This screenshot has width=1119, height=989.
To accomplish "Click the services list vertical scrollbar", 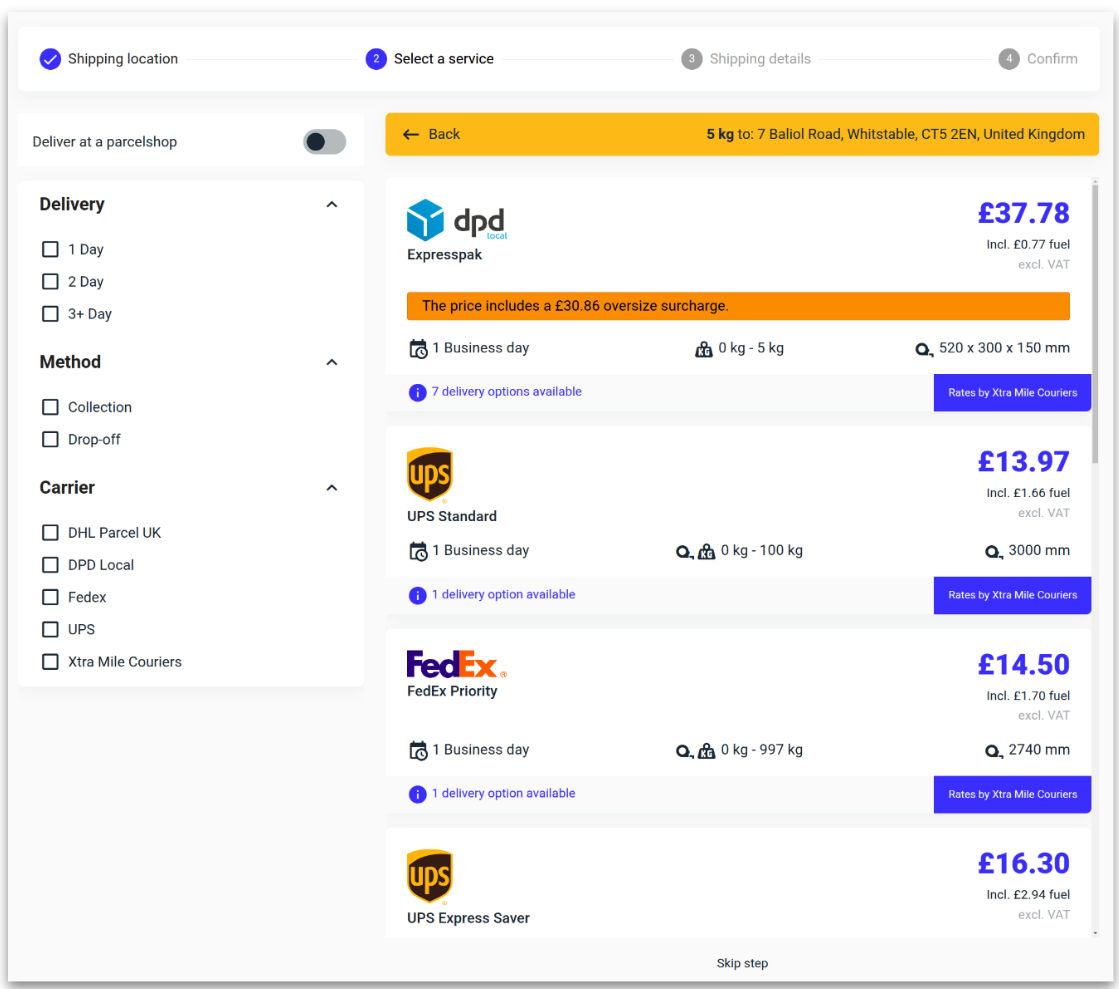I will [1096, 320].
